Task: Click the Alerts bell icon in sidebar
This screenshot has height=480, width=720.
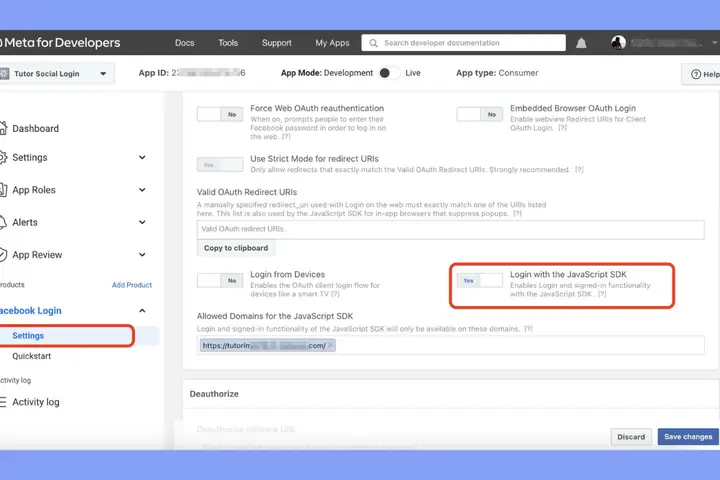Action: click(x=3, y=222)
